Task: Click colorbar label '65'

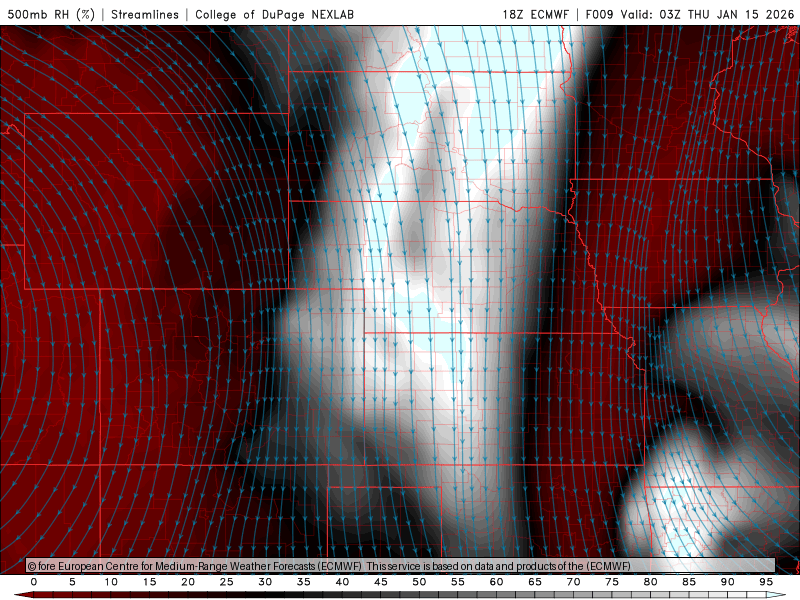Action: [x=535, y=582]
